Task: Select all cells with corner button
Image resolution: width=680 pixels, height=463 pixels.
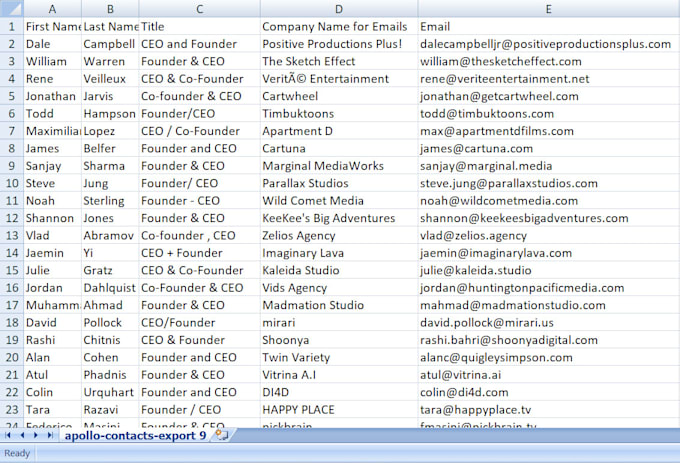Action: 12,9
